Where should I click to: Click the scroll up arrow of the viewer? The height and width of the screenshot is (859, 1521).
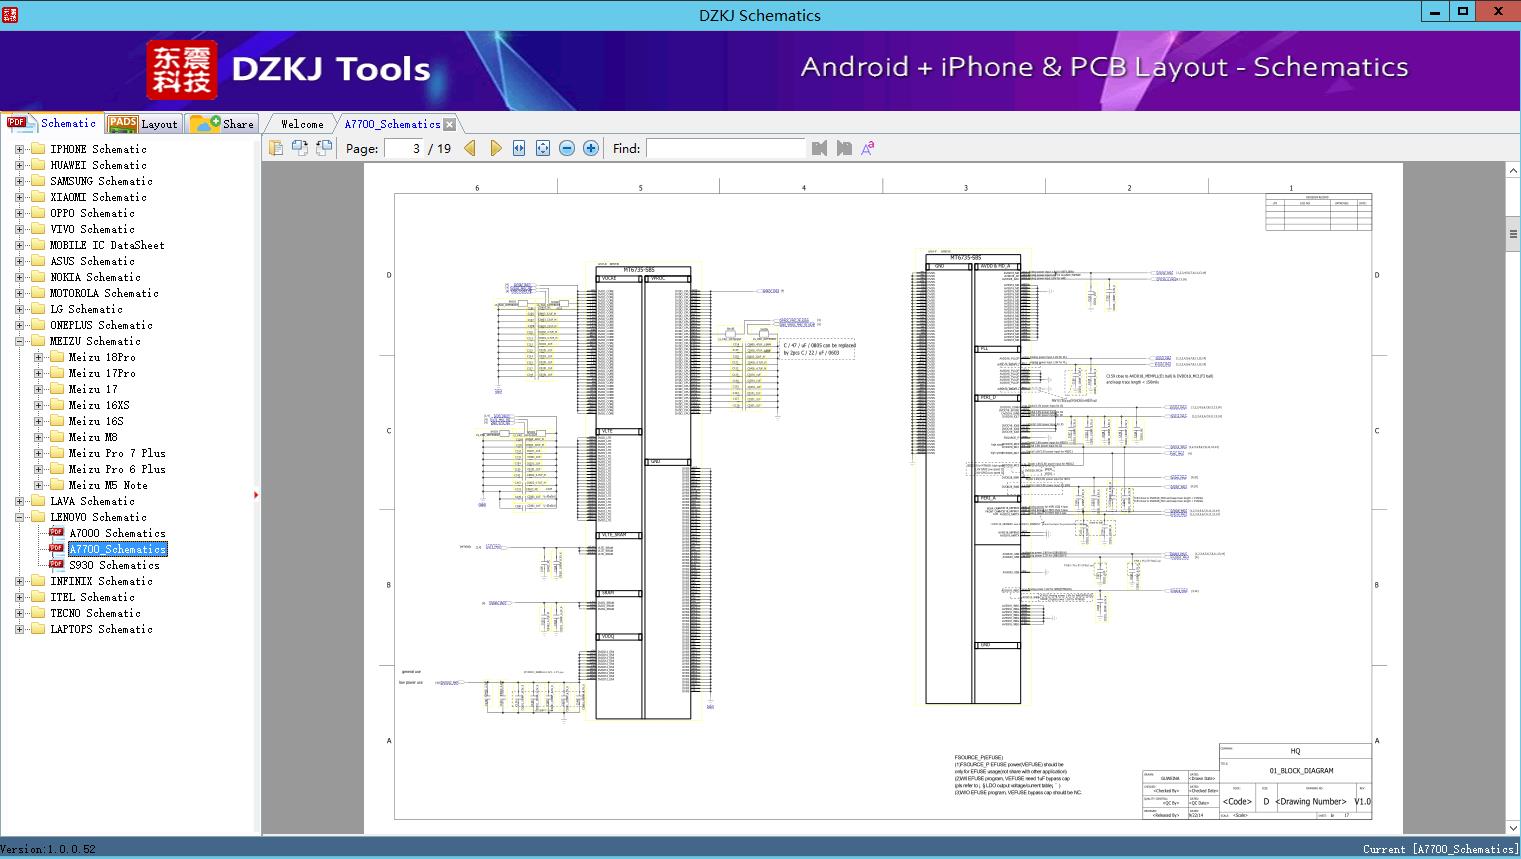(1513, 171)
